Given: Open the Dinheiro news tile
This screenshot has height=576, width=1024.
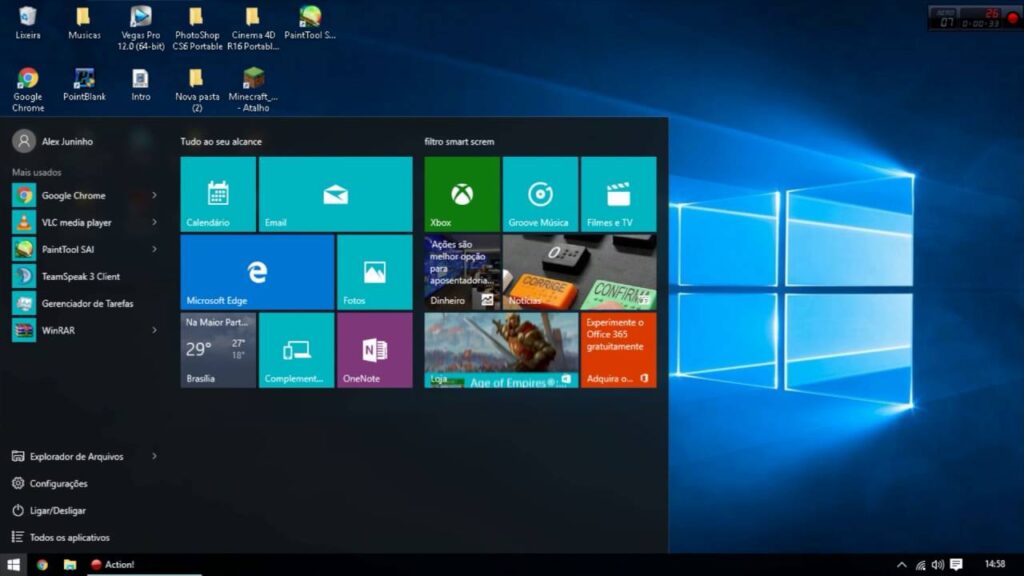Looking at the screenshot, I should pyautogui.click(x=462, y=272).
